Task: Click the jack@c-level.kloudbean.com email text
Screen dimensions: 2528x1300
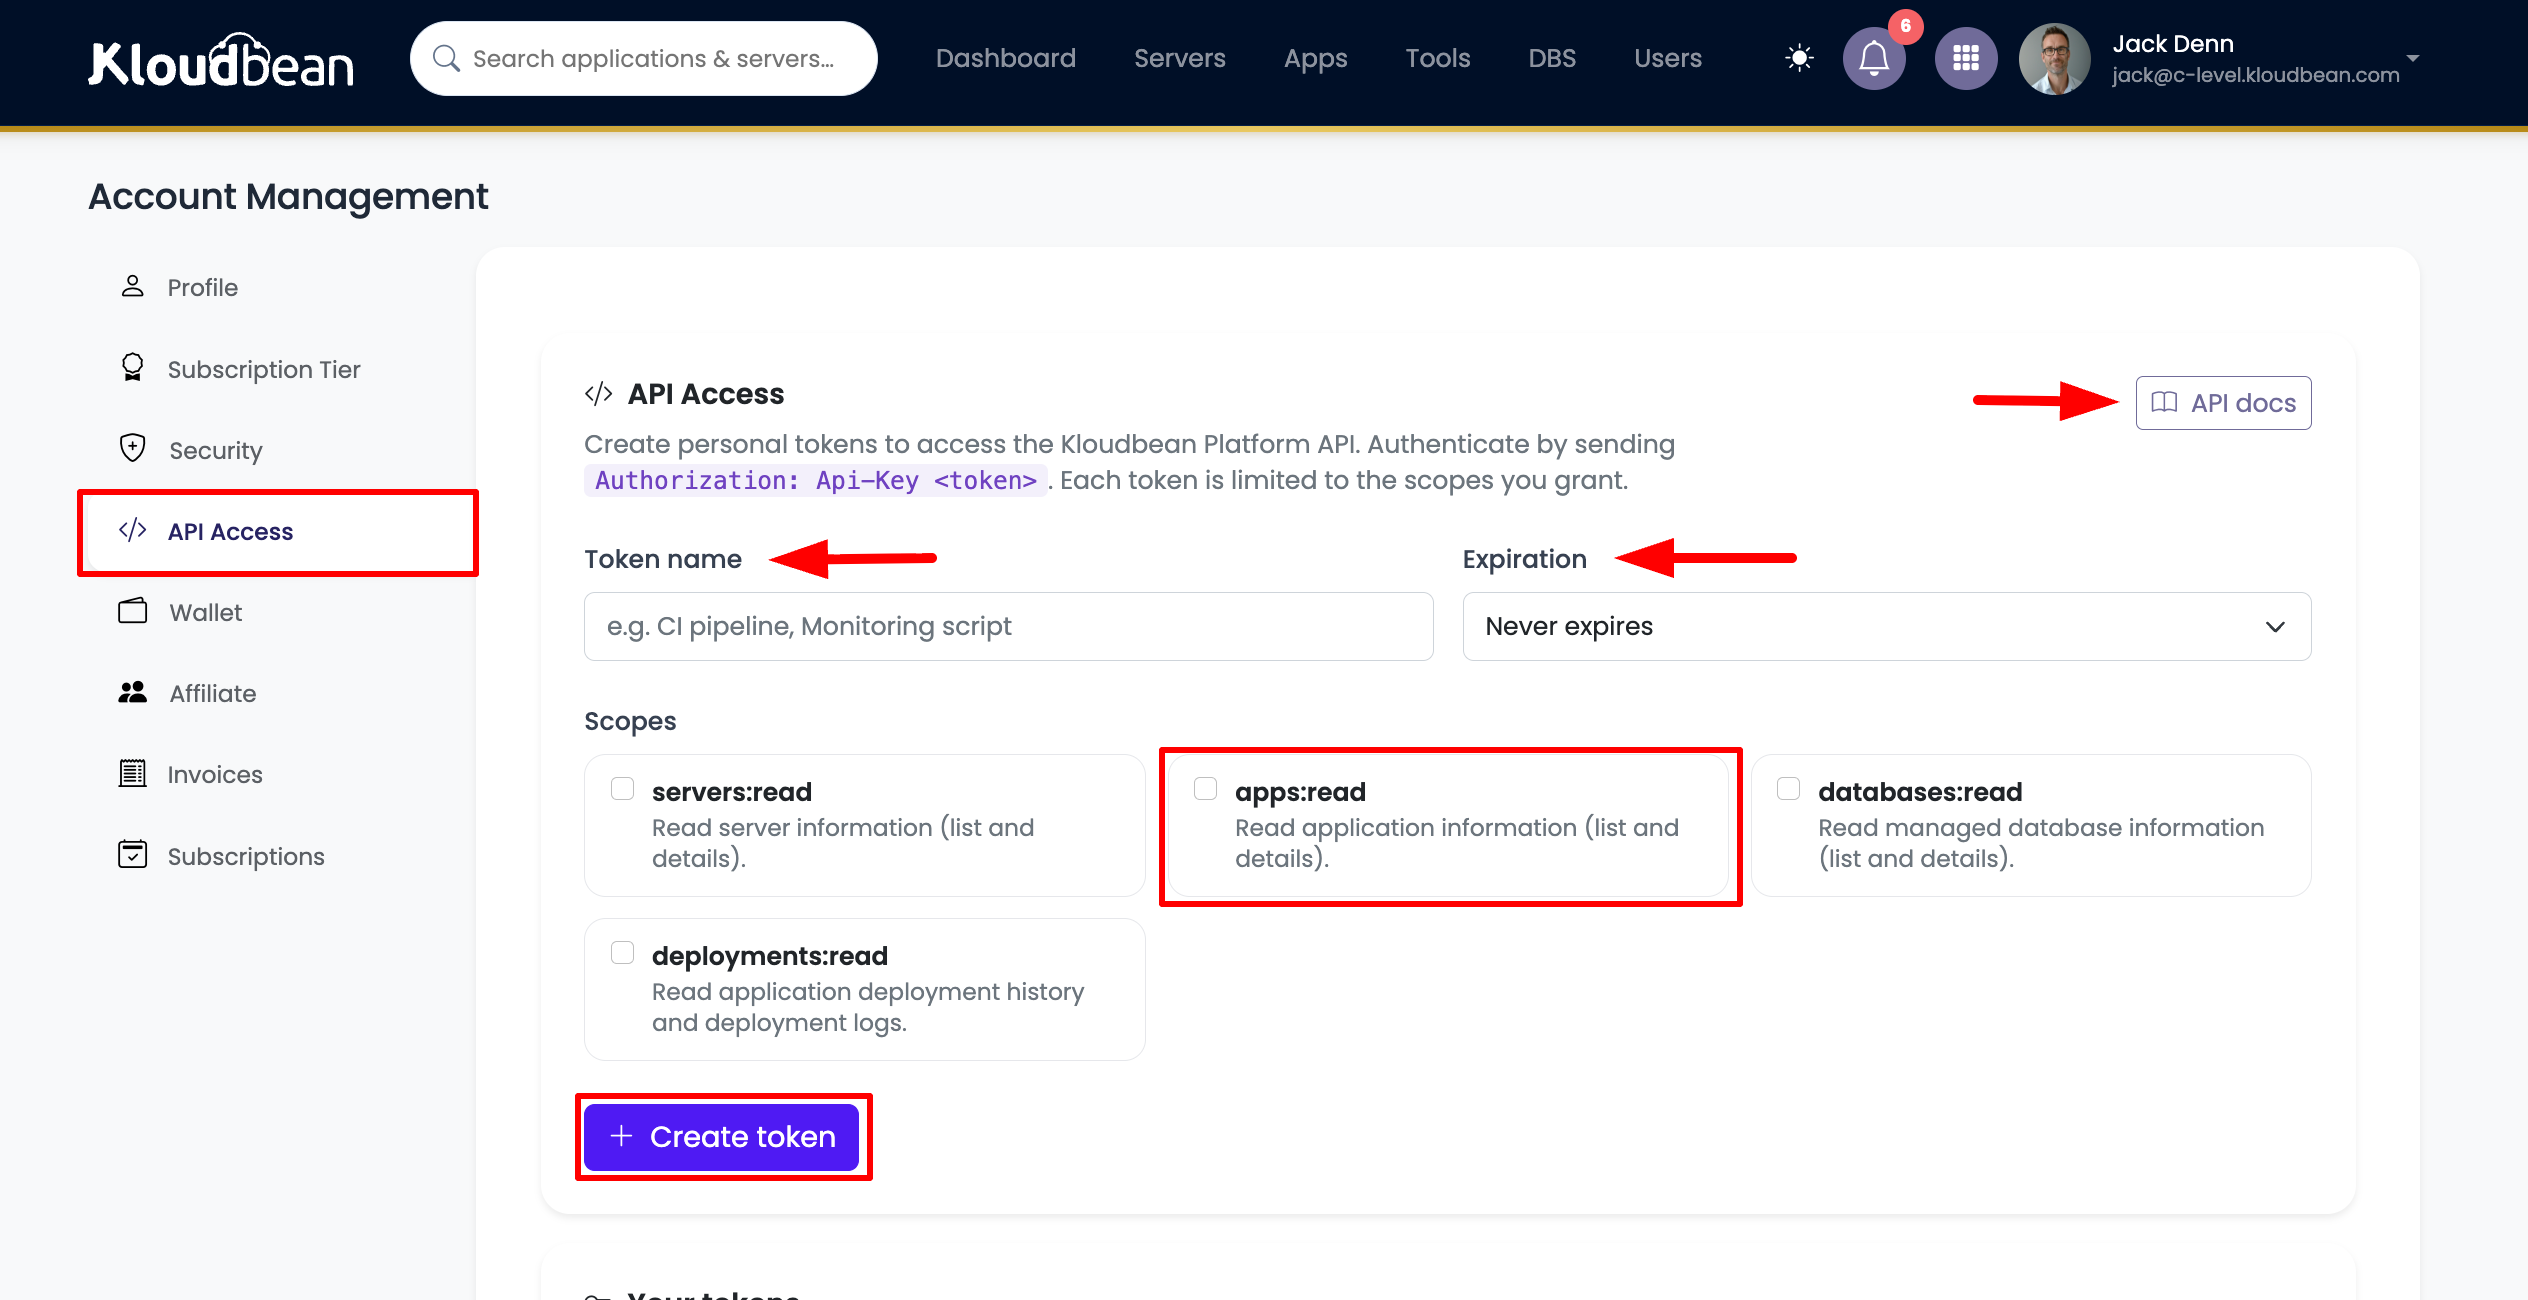Action: click(2255, 75)
